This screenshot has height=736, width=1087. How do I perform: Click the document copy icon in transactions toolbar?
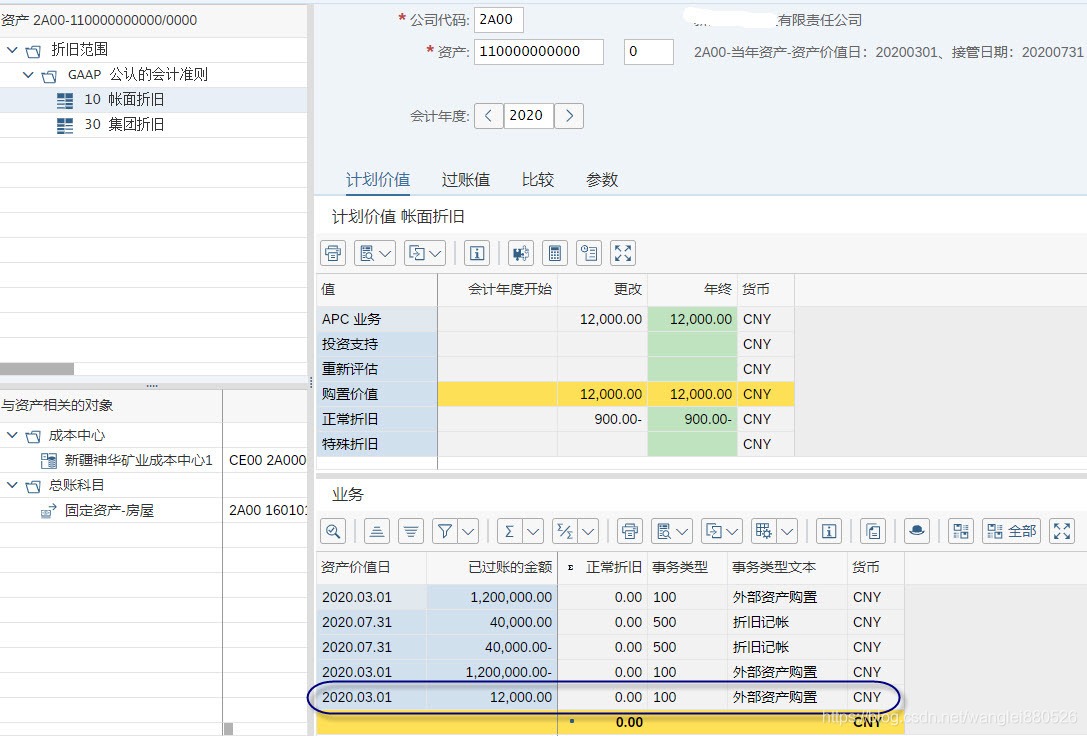873,532
